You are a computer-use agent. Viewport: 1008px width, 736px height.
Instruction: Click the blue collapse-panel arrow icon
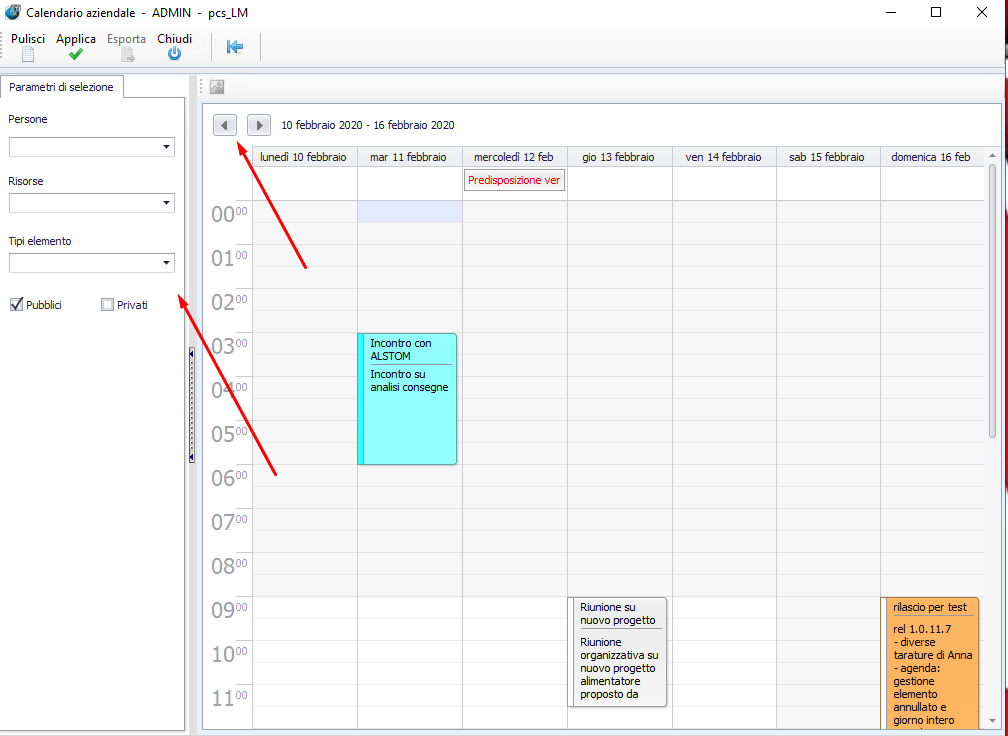click(235, 47)
